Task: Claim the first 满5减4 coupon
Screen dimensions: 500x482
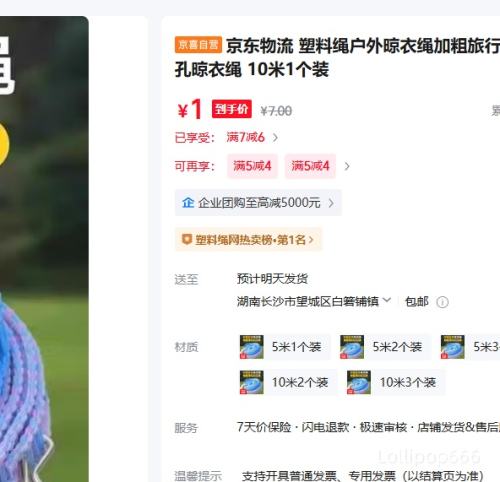Action: click(x=252, y=166)
